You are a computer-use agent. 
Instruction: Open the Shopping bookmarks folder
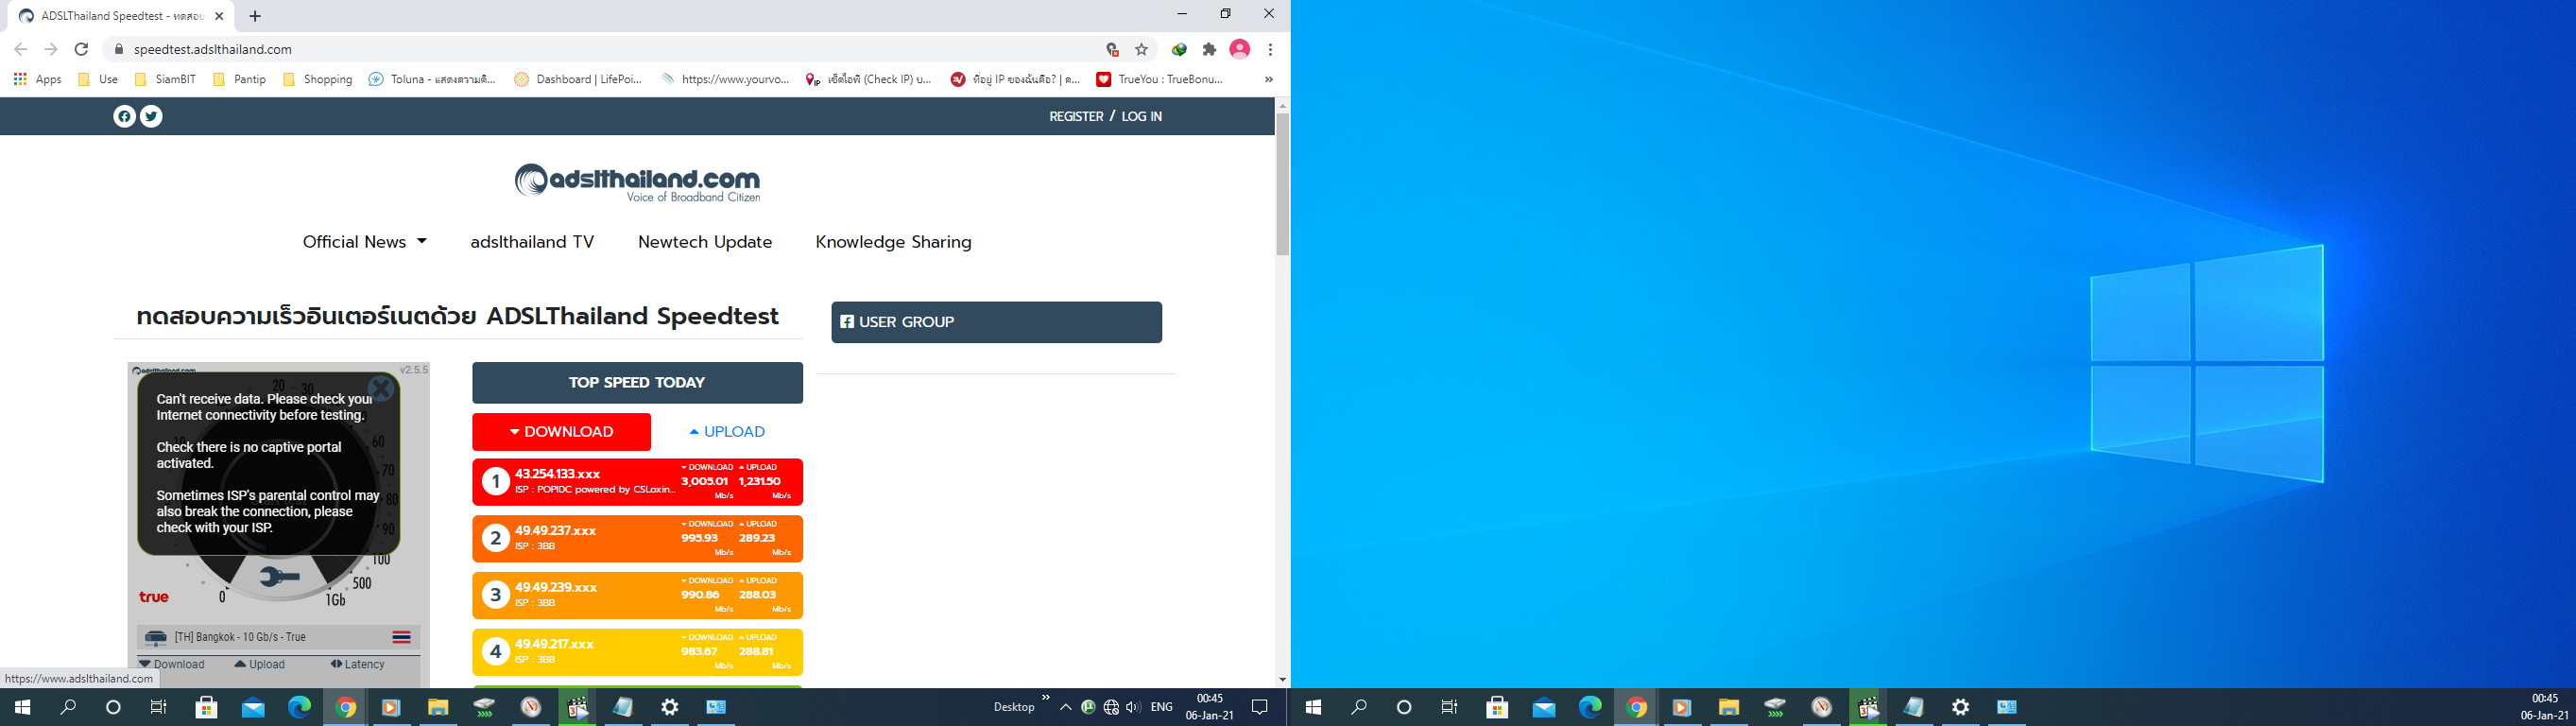(318, 79)
